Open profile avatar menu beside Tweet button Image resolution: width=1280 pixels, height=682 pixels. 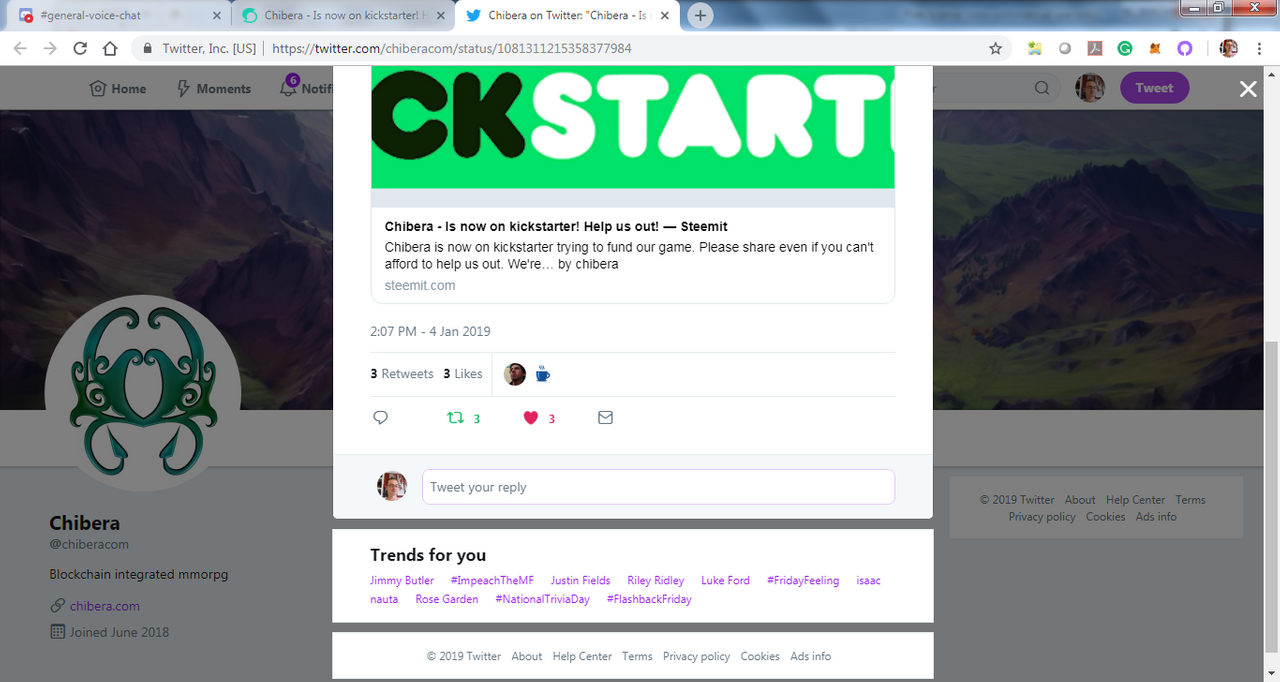(1090, 88)
